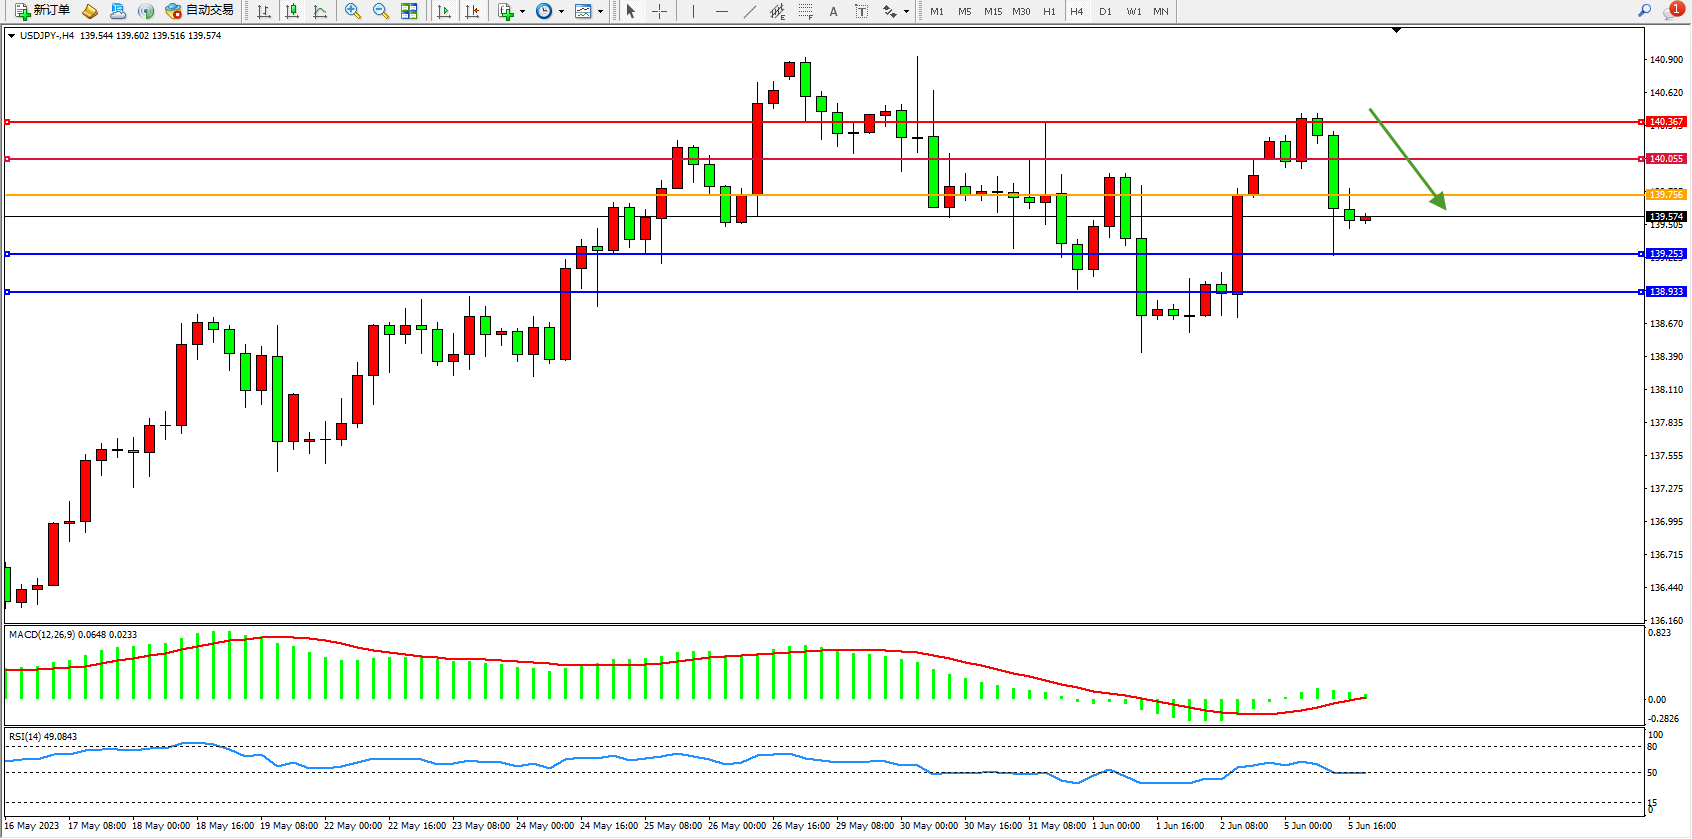
Task: Click the New Order (新订单) button
Action: coord(42,11)
